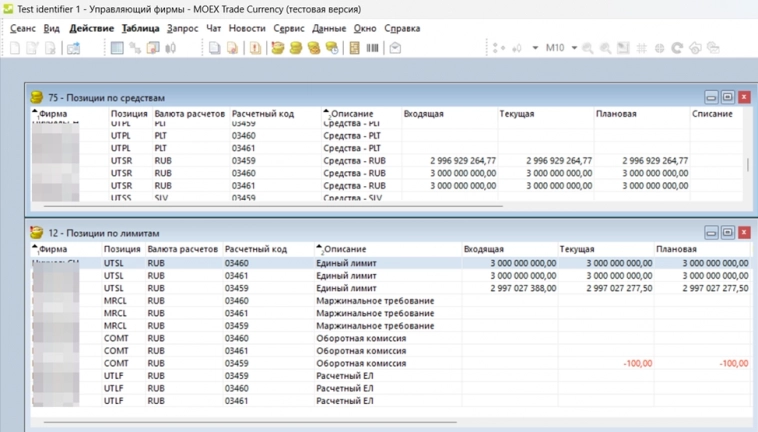Screen dimensions: 758x432
Task: Click the crosshair target icon in toolbar
Action: tap(659, 48)
